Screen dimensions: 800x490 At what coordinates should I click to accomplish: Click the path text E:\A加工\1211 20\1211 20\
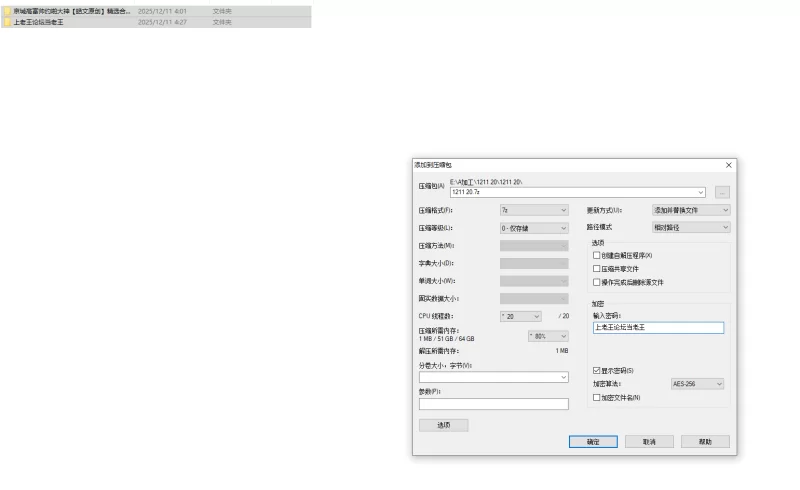486,182
